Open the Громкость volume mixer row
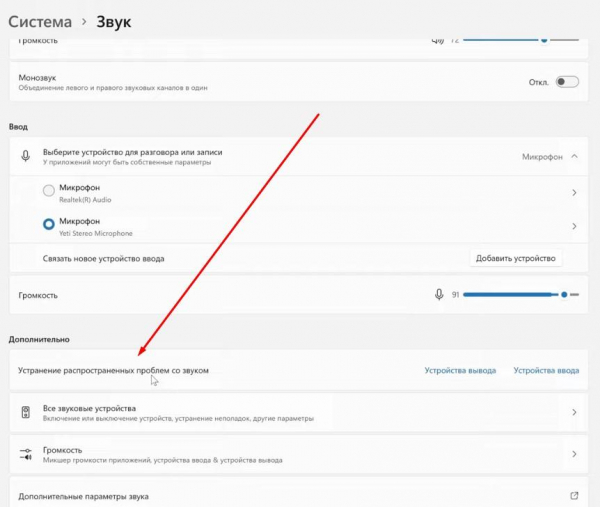This screenshot has width=600, height=507. pyautogui.click(x=298, y=454)
